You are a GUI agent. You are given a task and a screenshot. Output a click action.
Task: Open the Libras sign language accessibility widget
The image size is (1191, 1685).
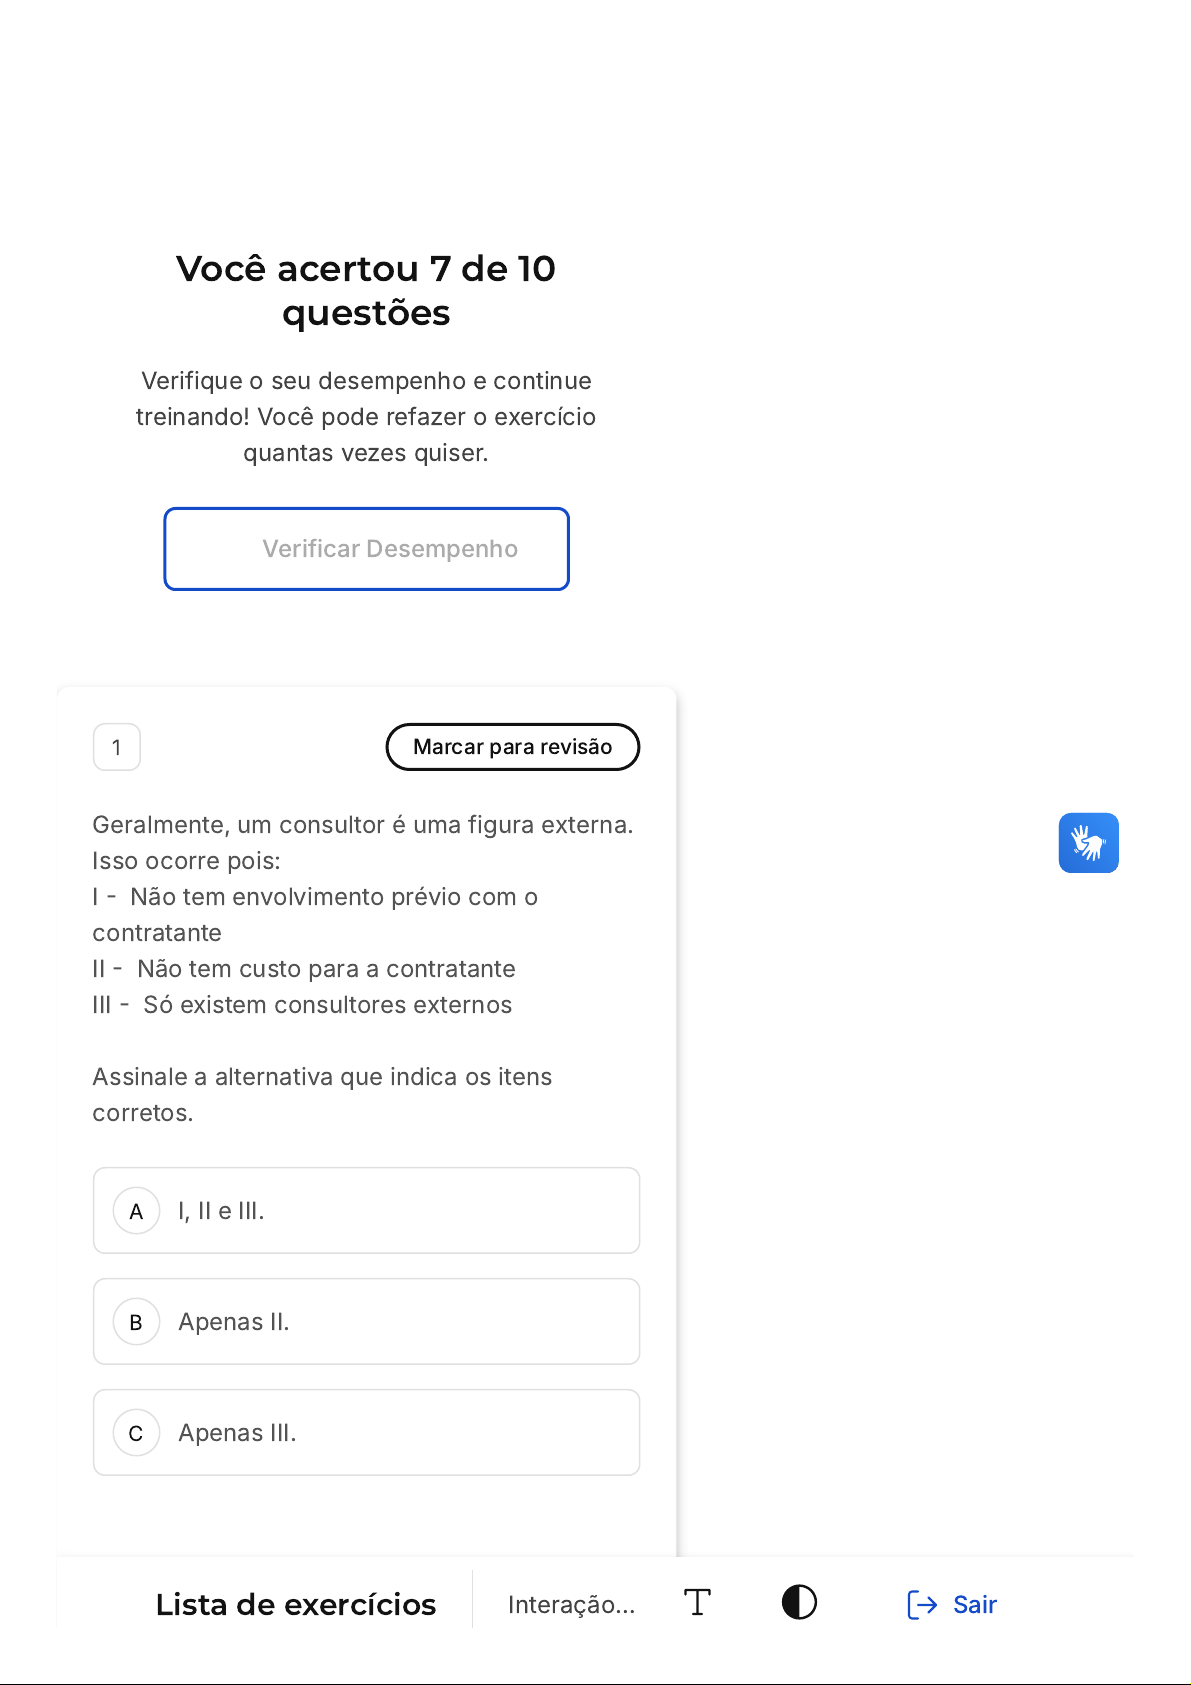tap(1088, 843)
